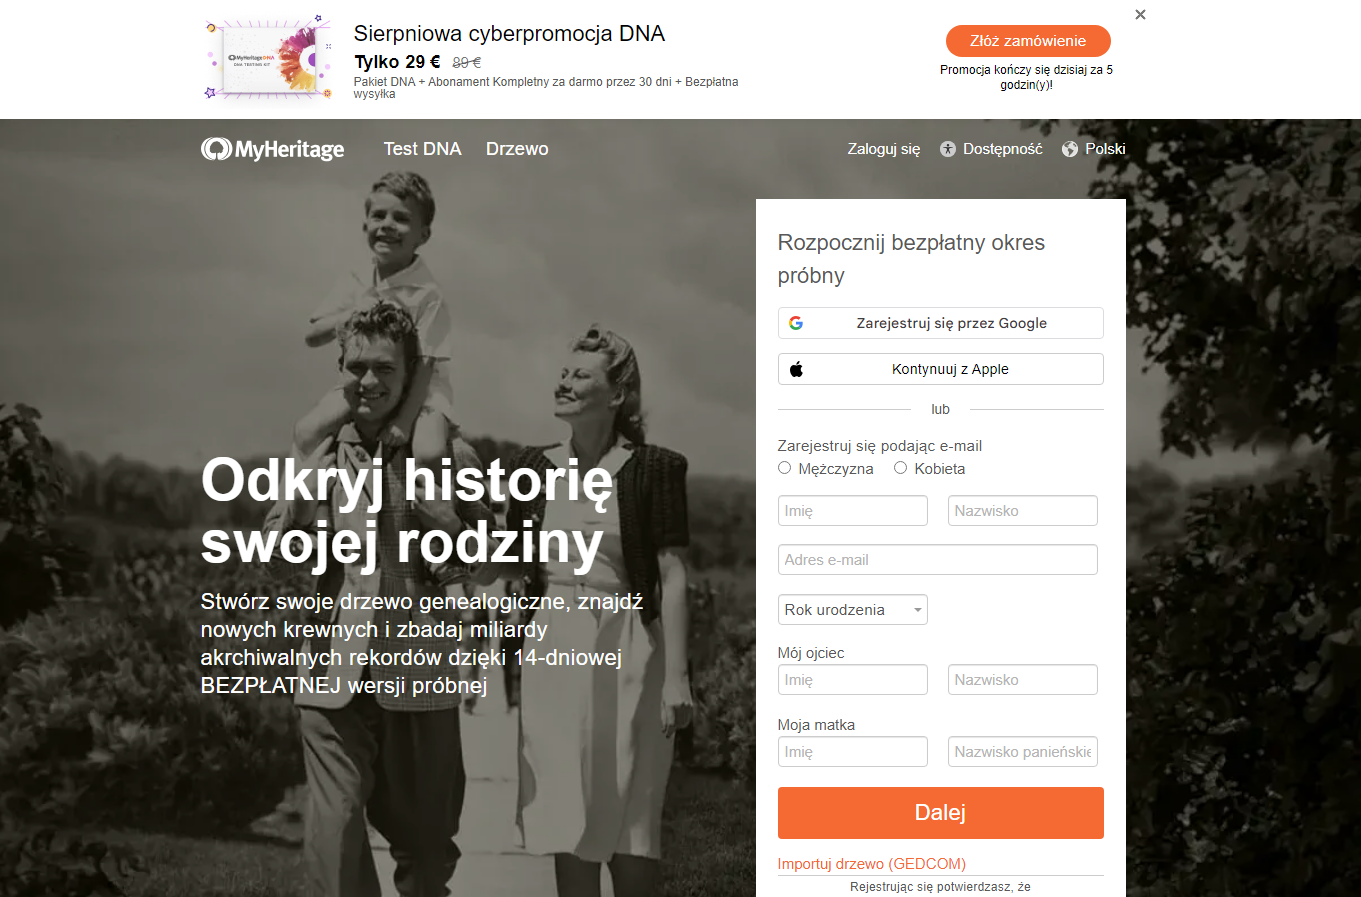Image resolution: width=1361 pixels, height=897 pixels.
Task: Click the accessibility person icon
Action: pos(948,149)
